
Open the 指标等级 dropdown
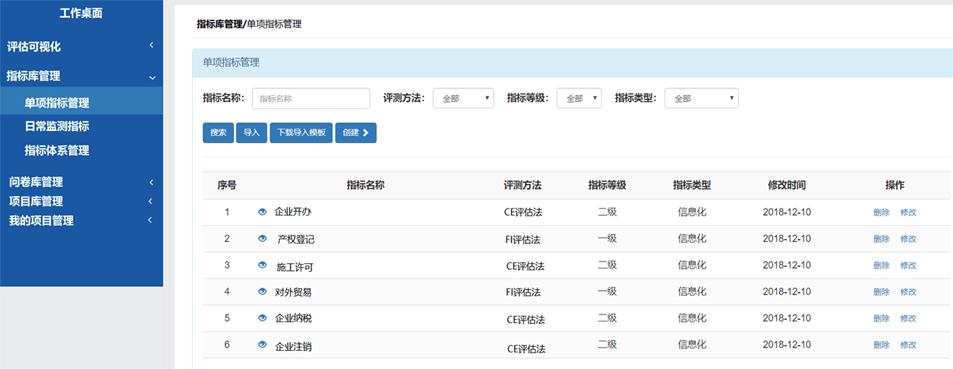click(579, 98)
